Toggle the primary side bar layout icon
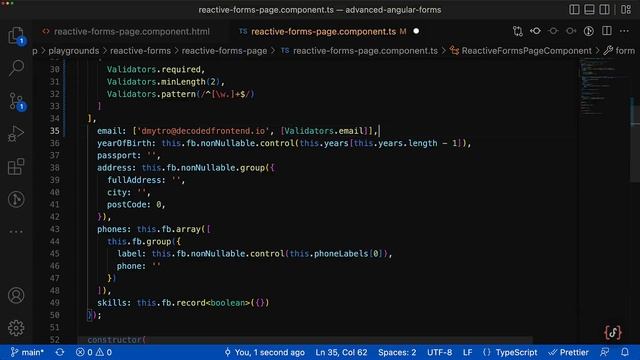The image size is (640, 360). 574,9
